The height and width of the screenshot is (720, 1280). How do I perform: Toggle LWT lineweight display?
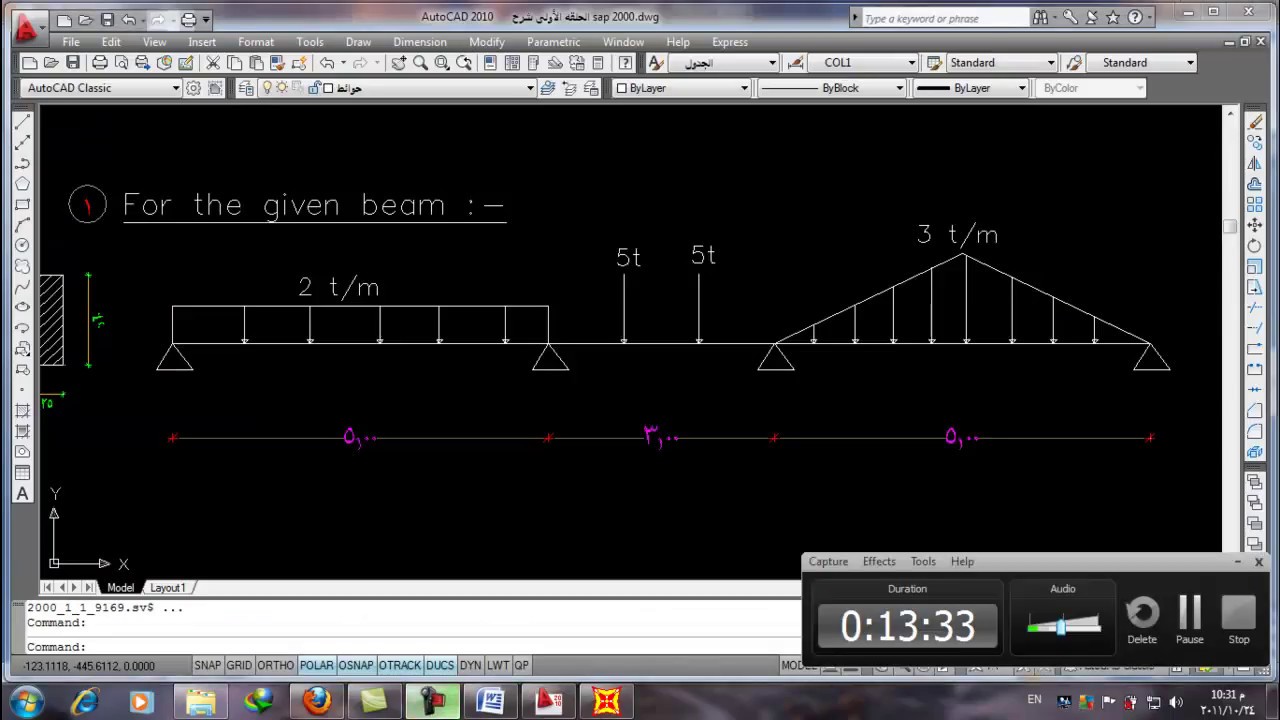[x=498, y=665]
